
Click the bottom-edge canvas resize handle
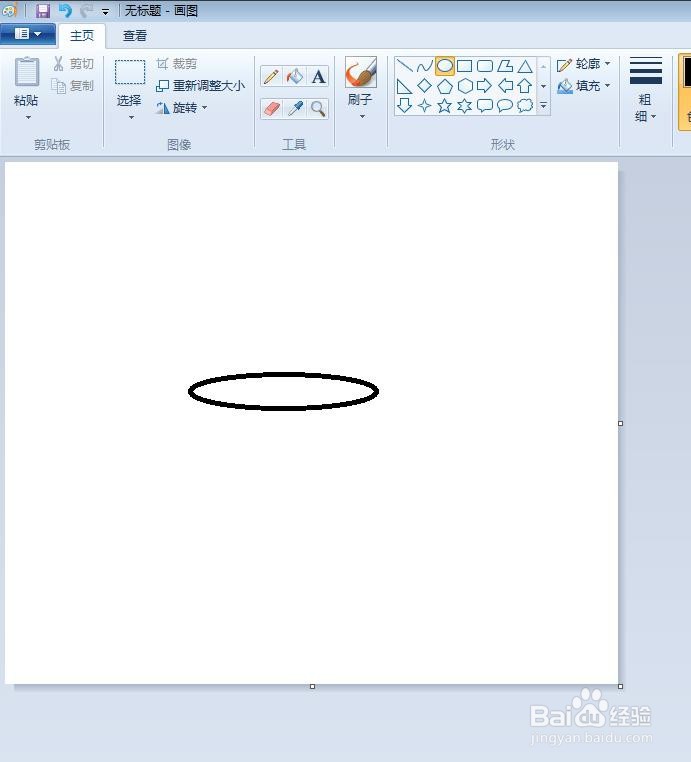312,686
